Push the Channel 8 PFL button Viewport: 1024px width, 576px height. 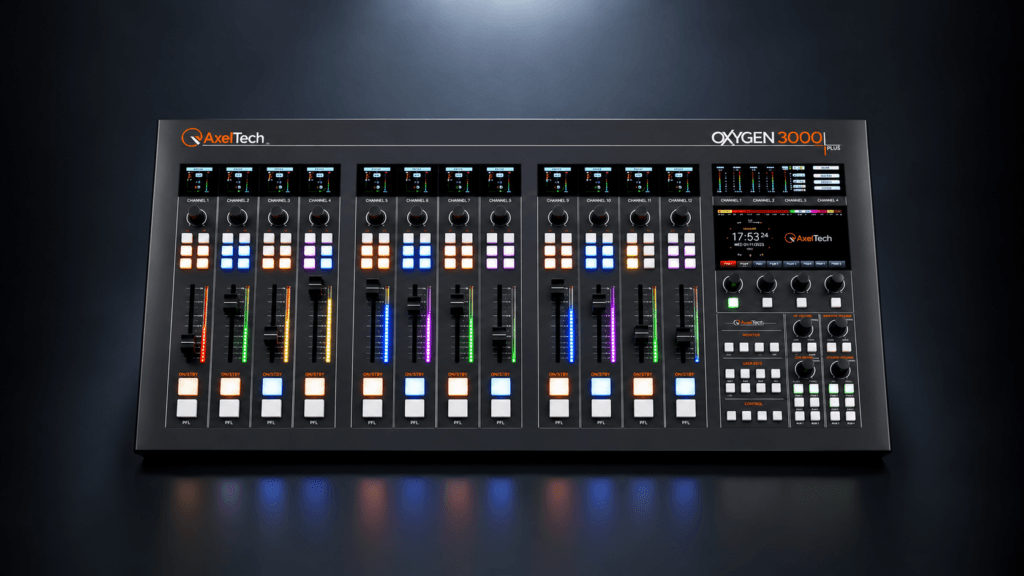click(501, 408)
